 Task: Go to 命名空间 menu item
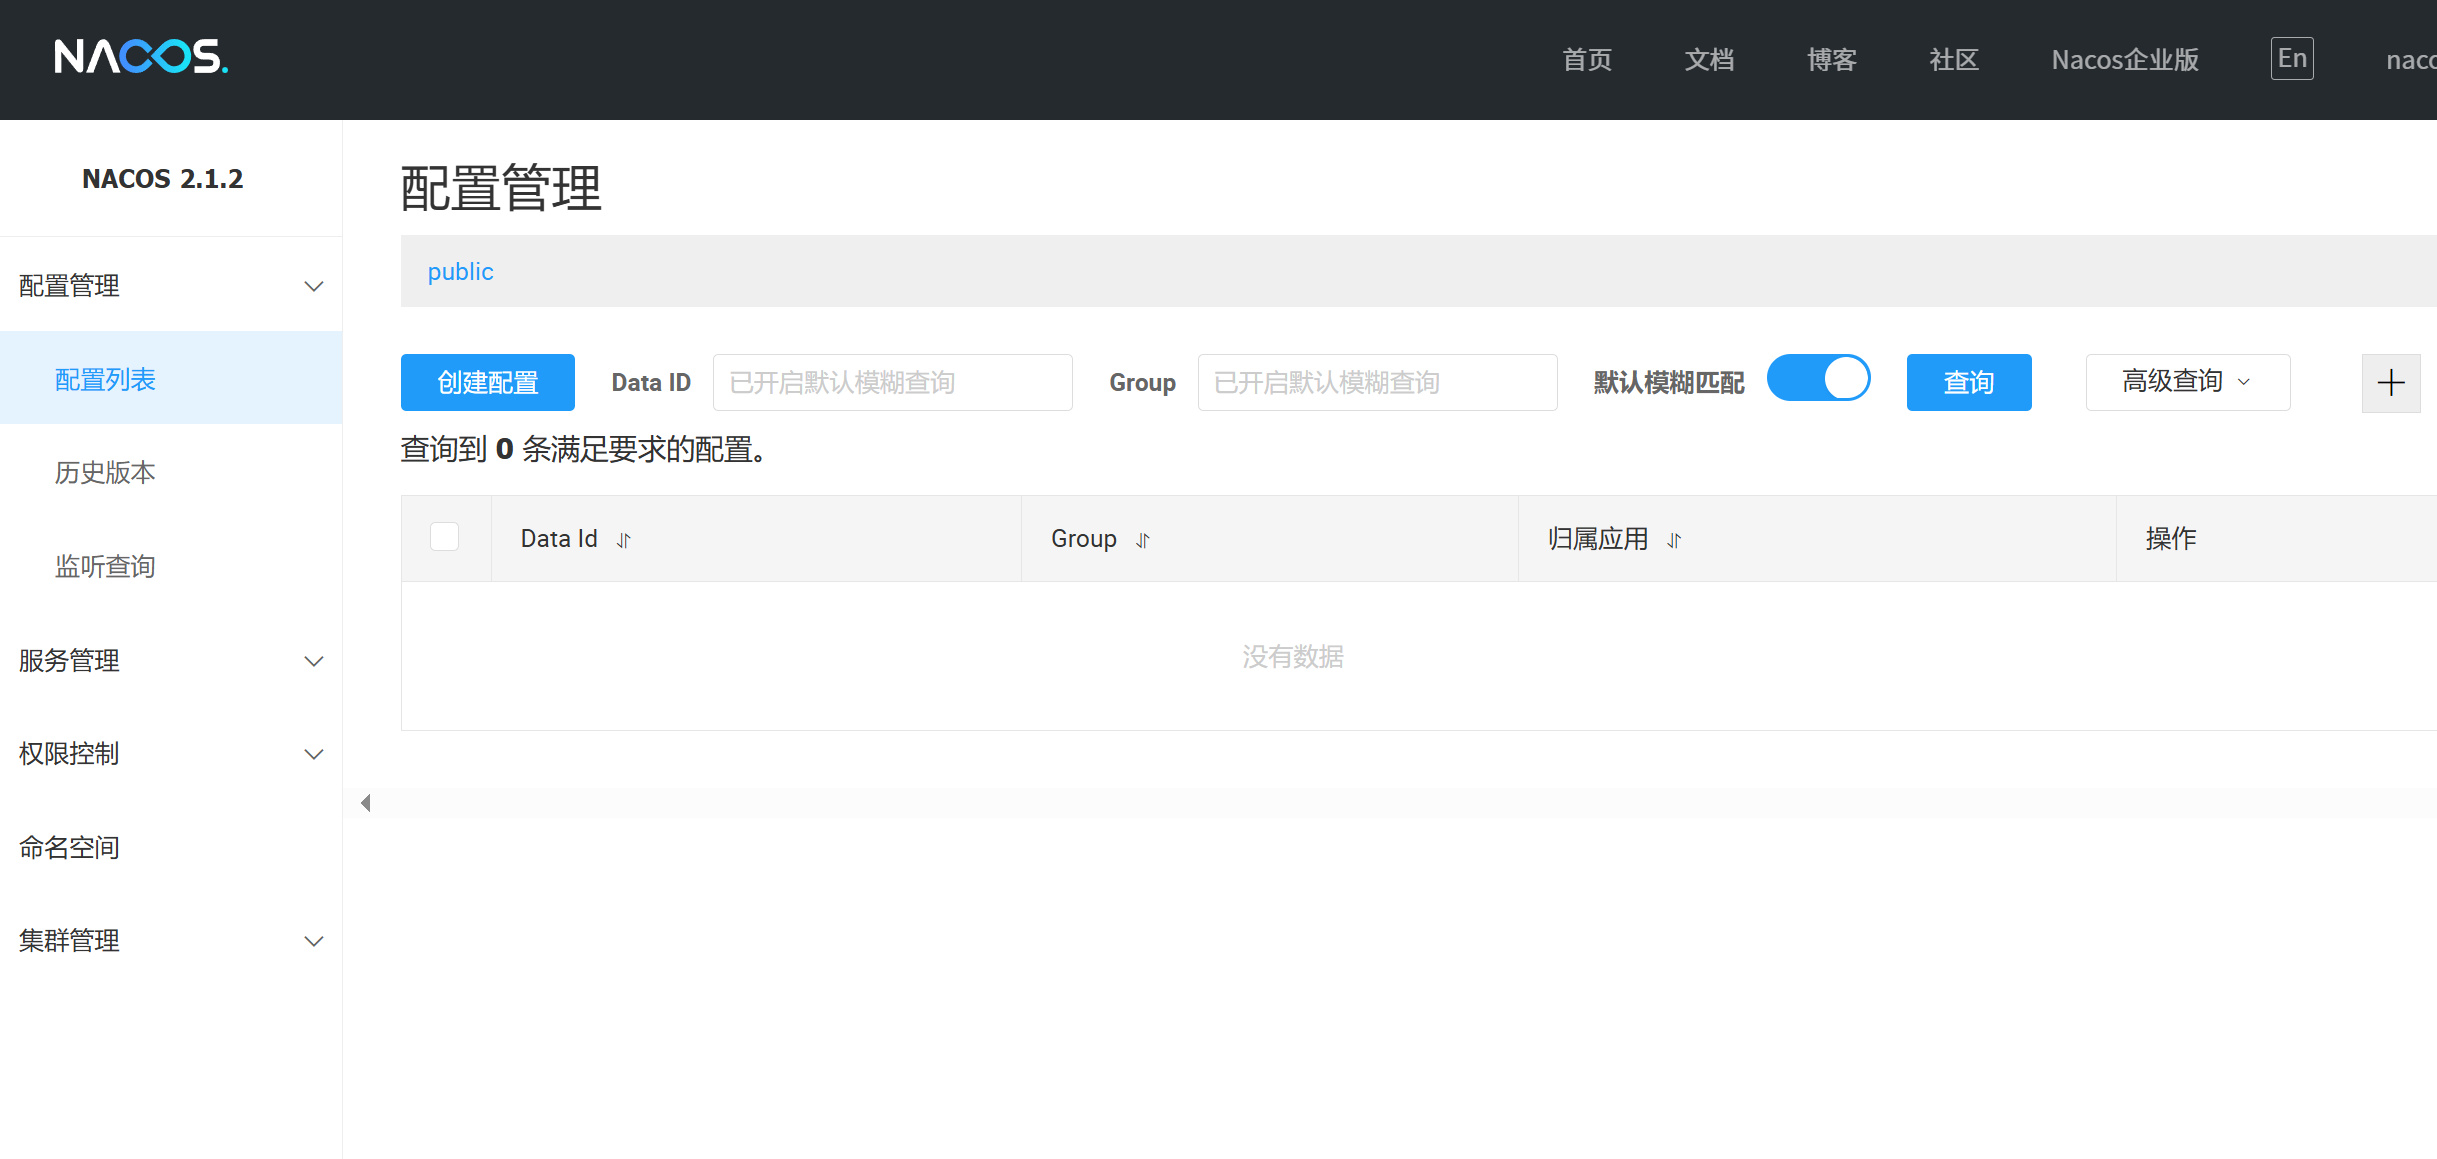pos(70,848)
